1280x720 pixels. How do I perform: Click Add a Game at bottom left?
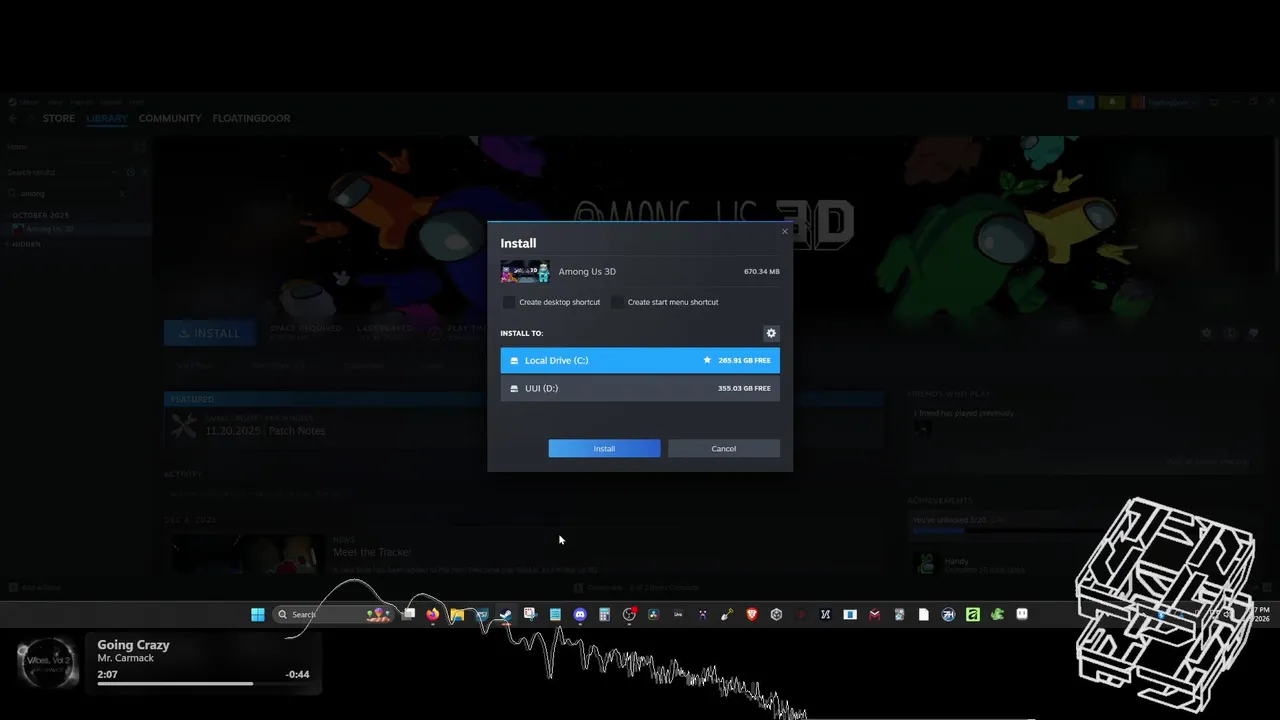pyautogui.click(x=34, y=587)
